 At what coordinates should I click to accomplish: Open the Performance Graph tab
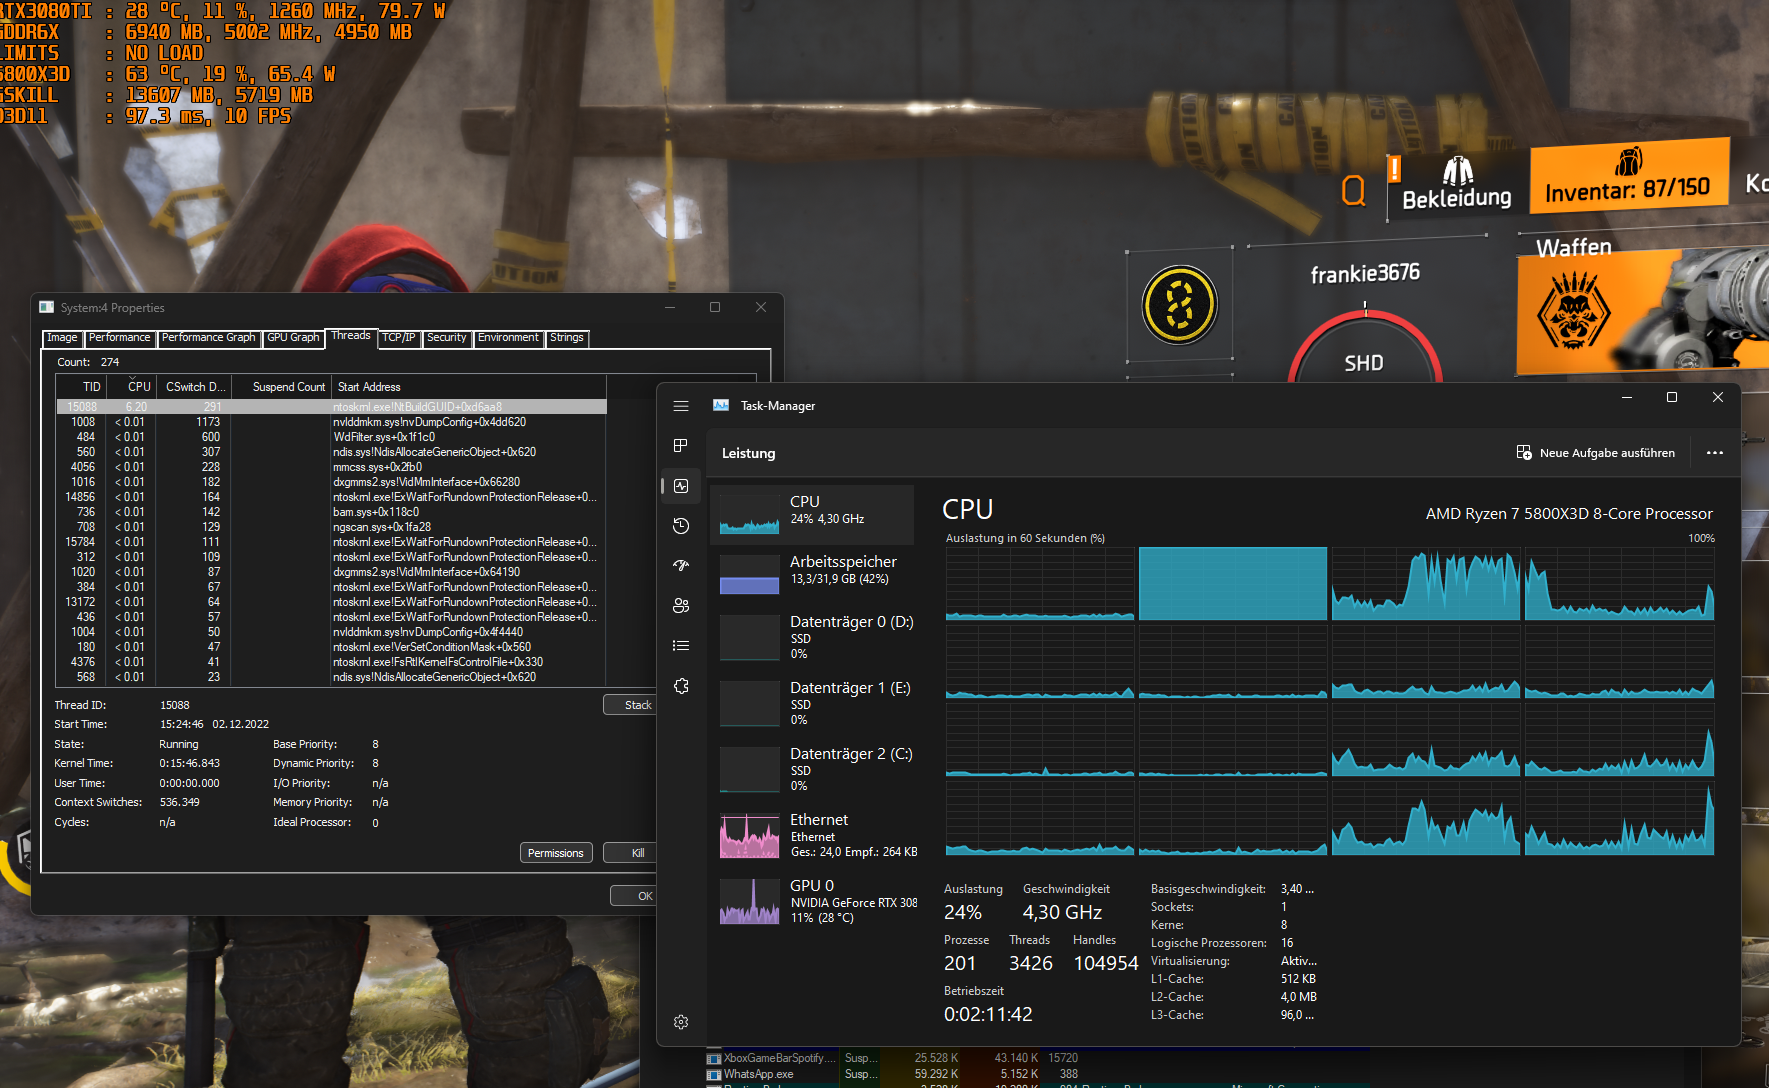click(x=209, y=338)
